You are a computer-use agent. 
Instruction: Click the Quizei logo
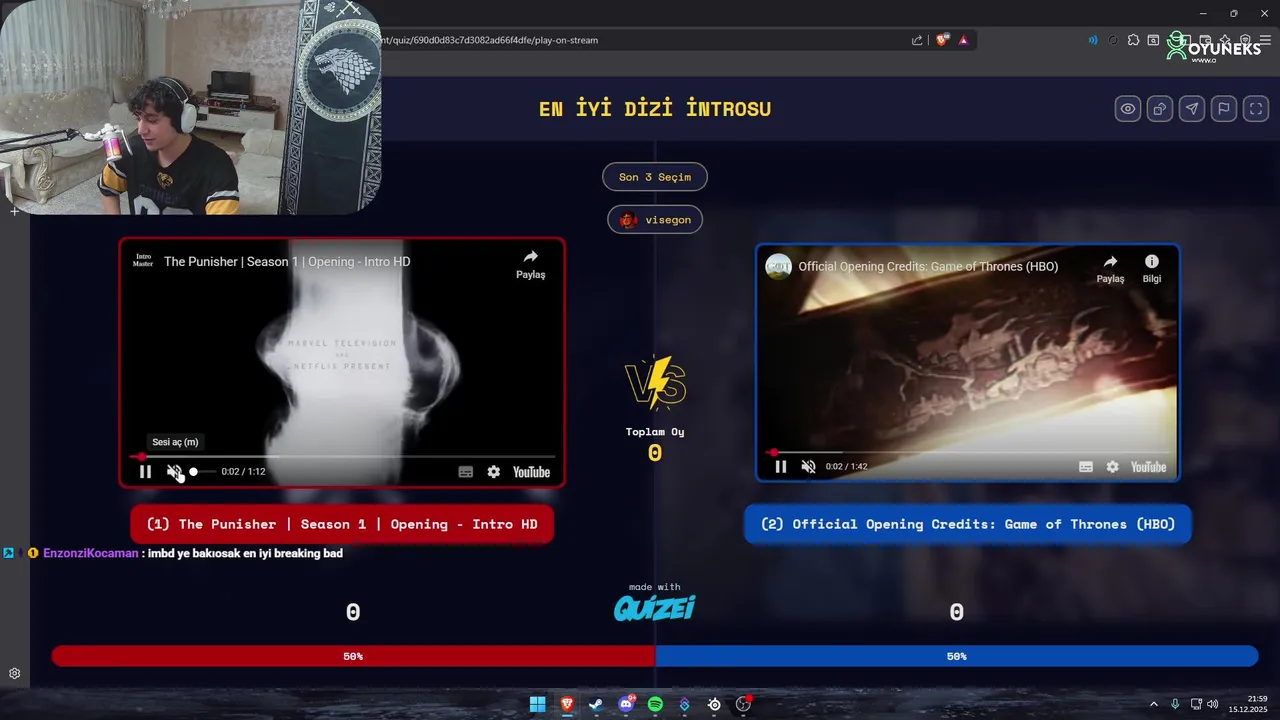(x=655, y=608)
